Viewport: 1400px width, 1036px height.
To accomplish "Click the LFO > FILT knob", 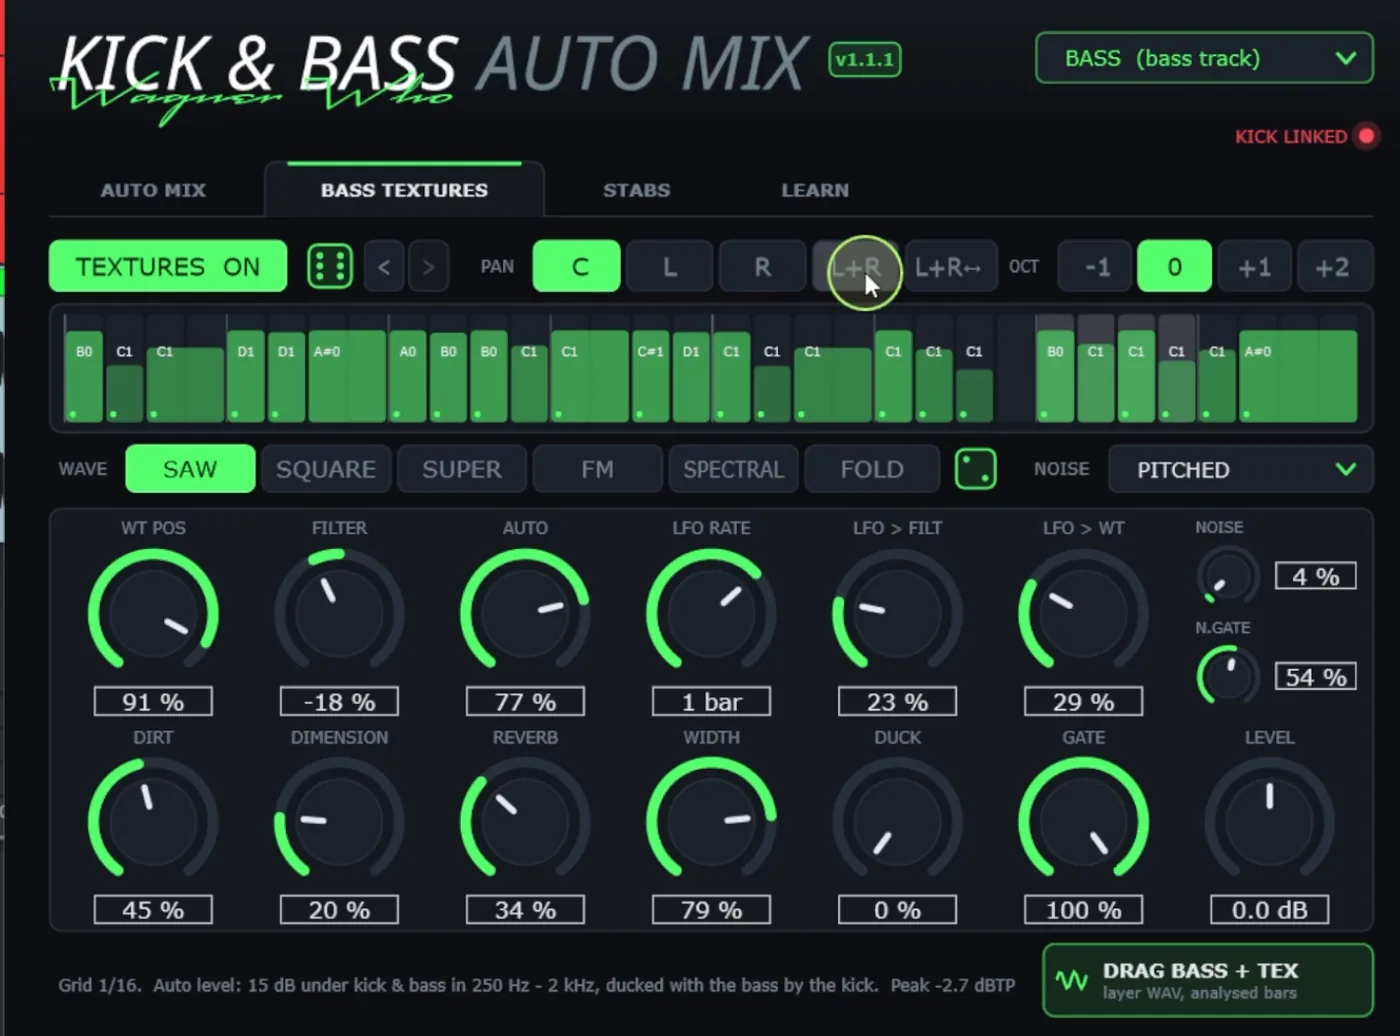I will click(x=897, y=611).
